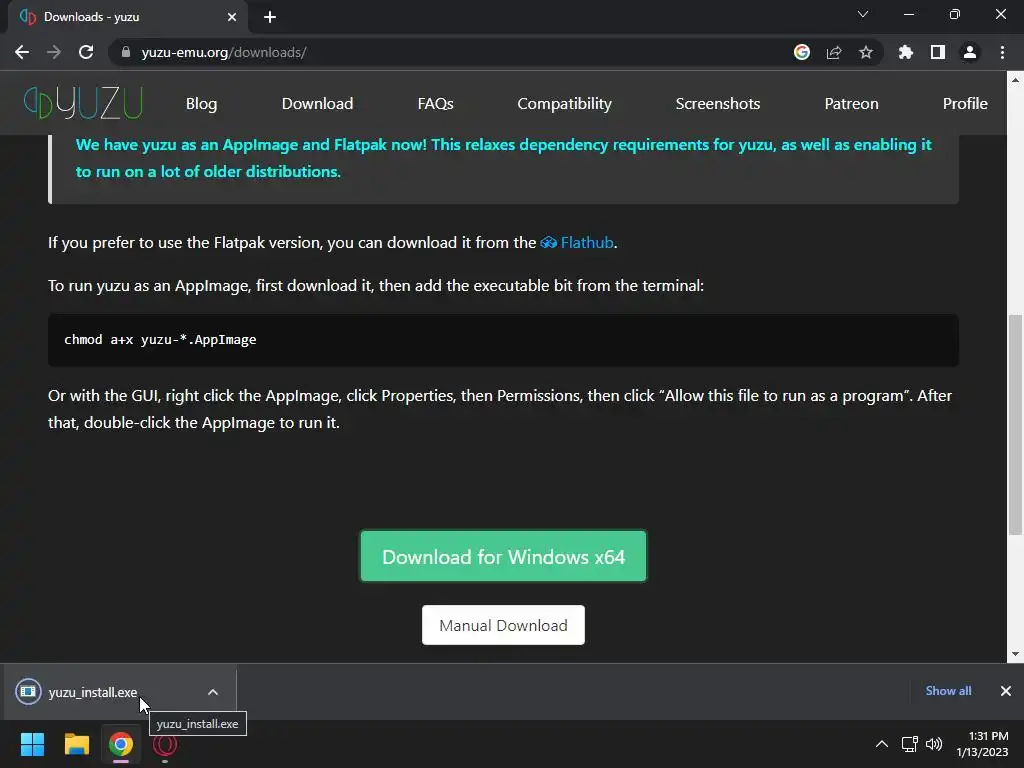The image size is (1024, 768).
Task: Share this page using the share icon
Action: click(834, 52)
